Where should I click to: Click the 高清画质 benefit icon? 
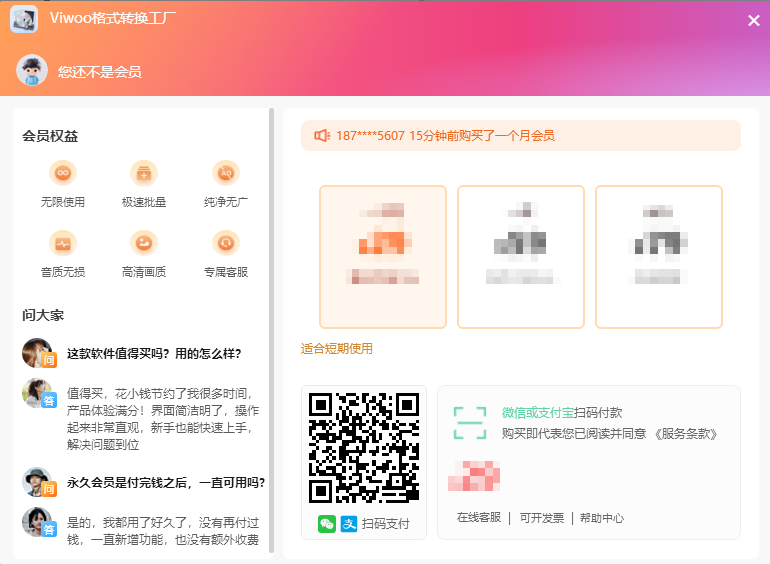point(144,243)
